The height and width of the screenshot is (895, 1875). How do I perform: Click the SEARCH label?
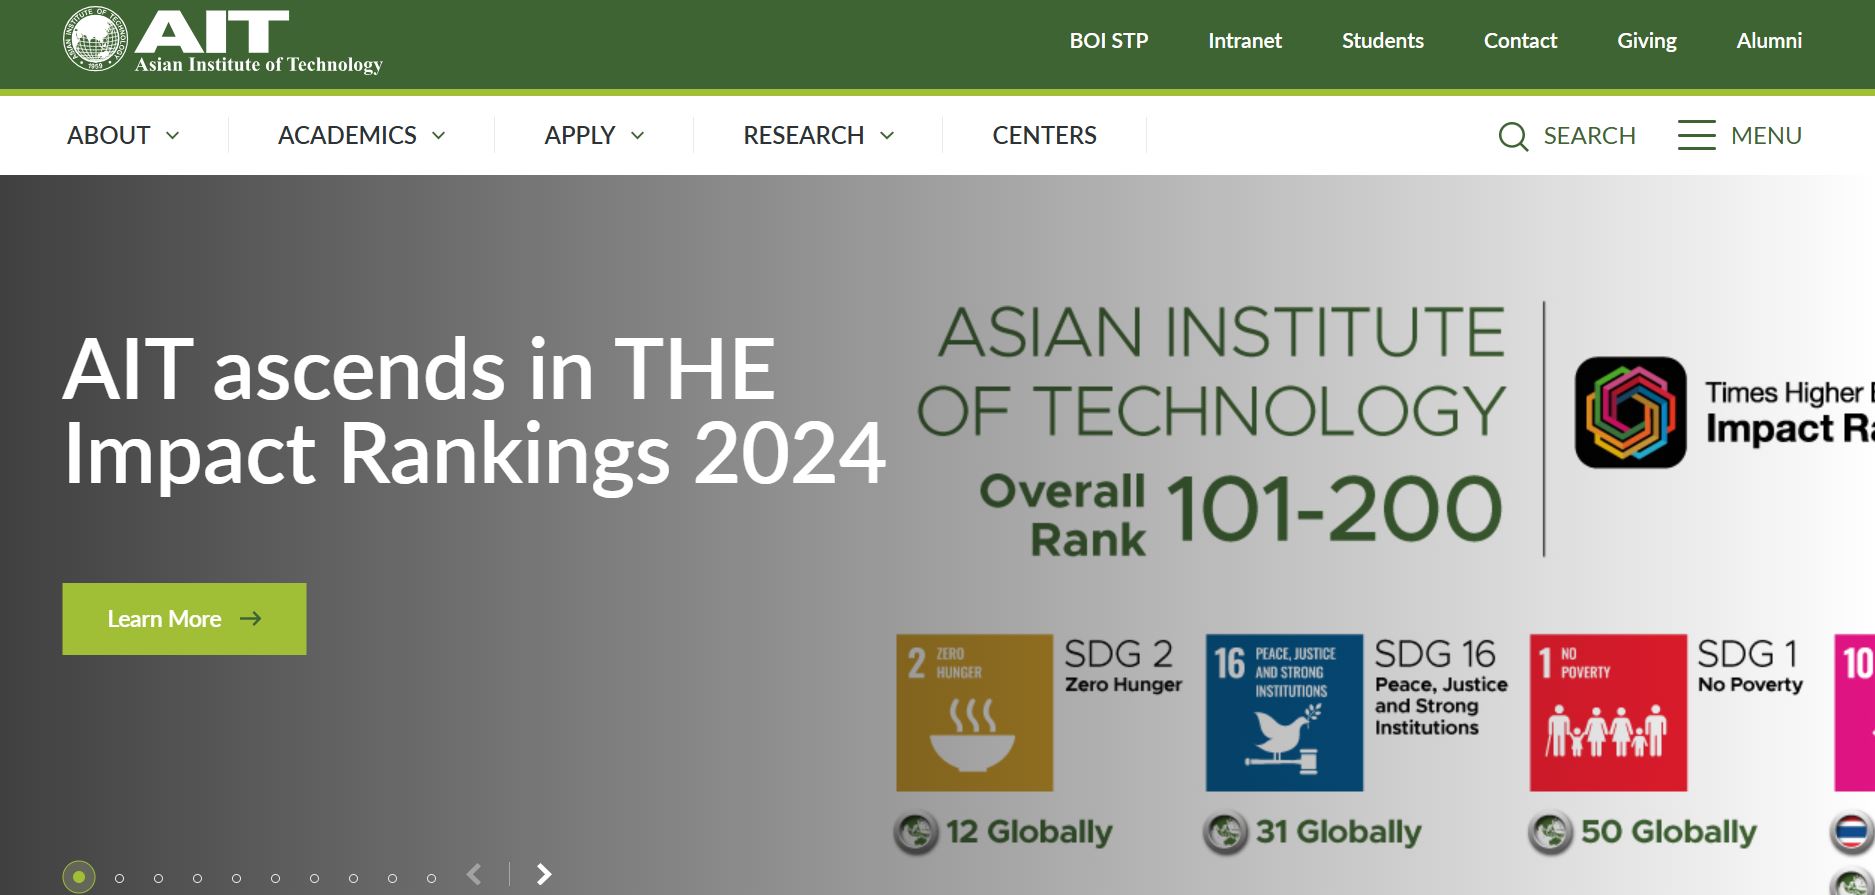coord(1589,135)
